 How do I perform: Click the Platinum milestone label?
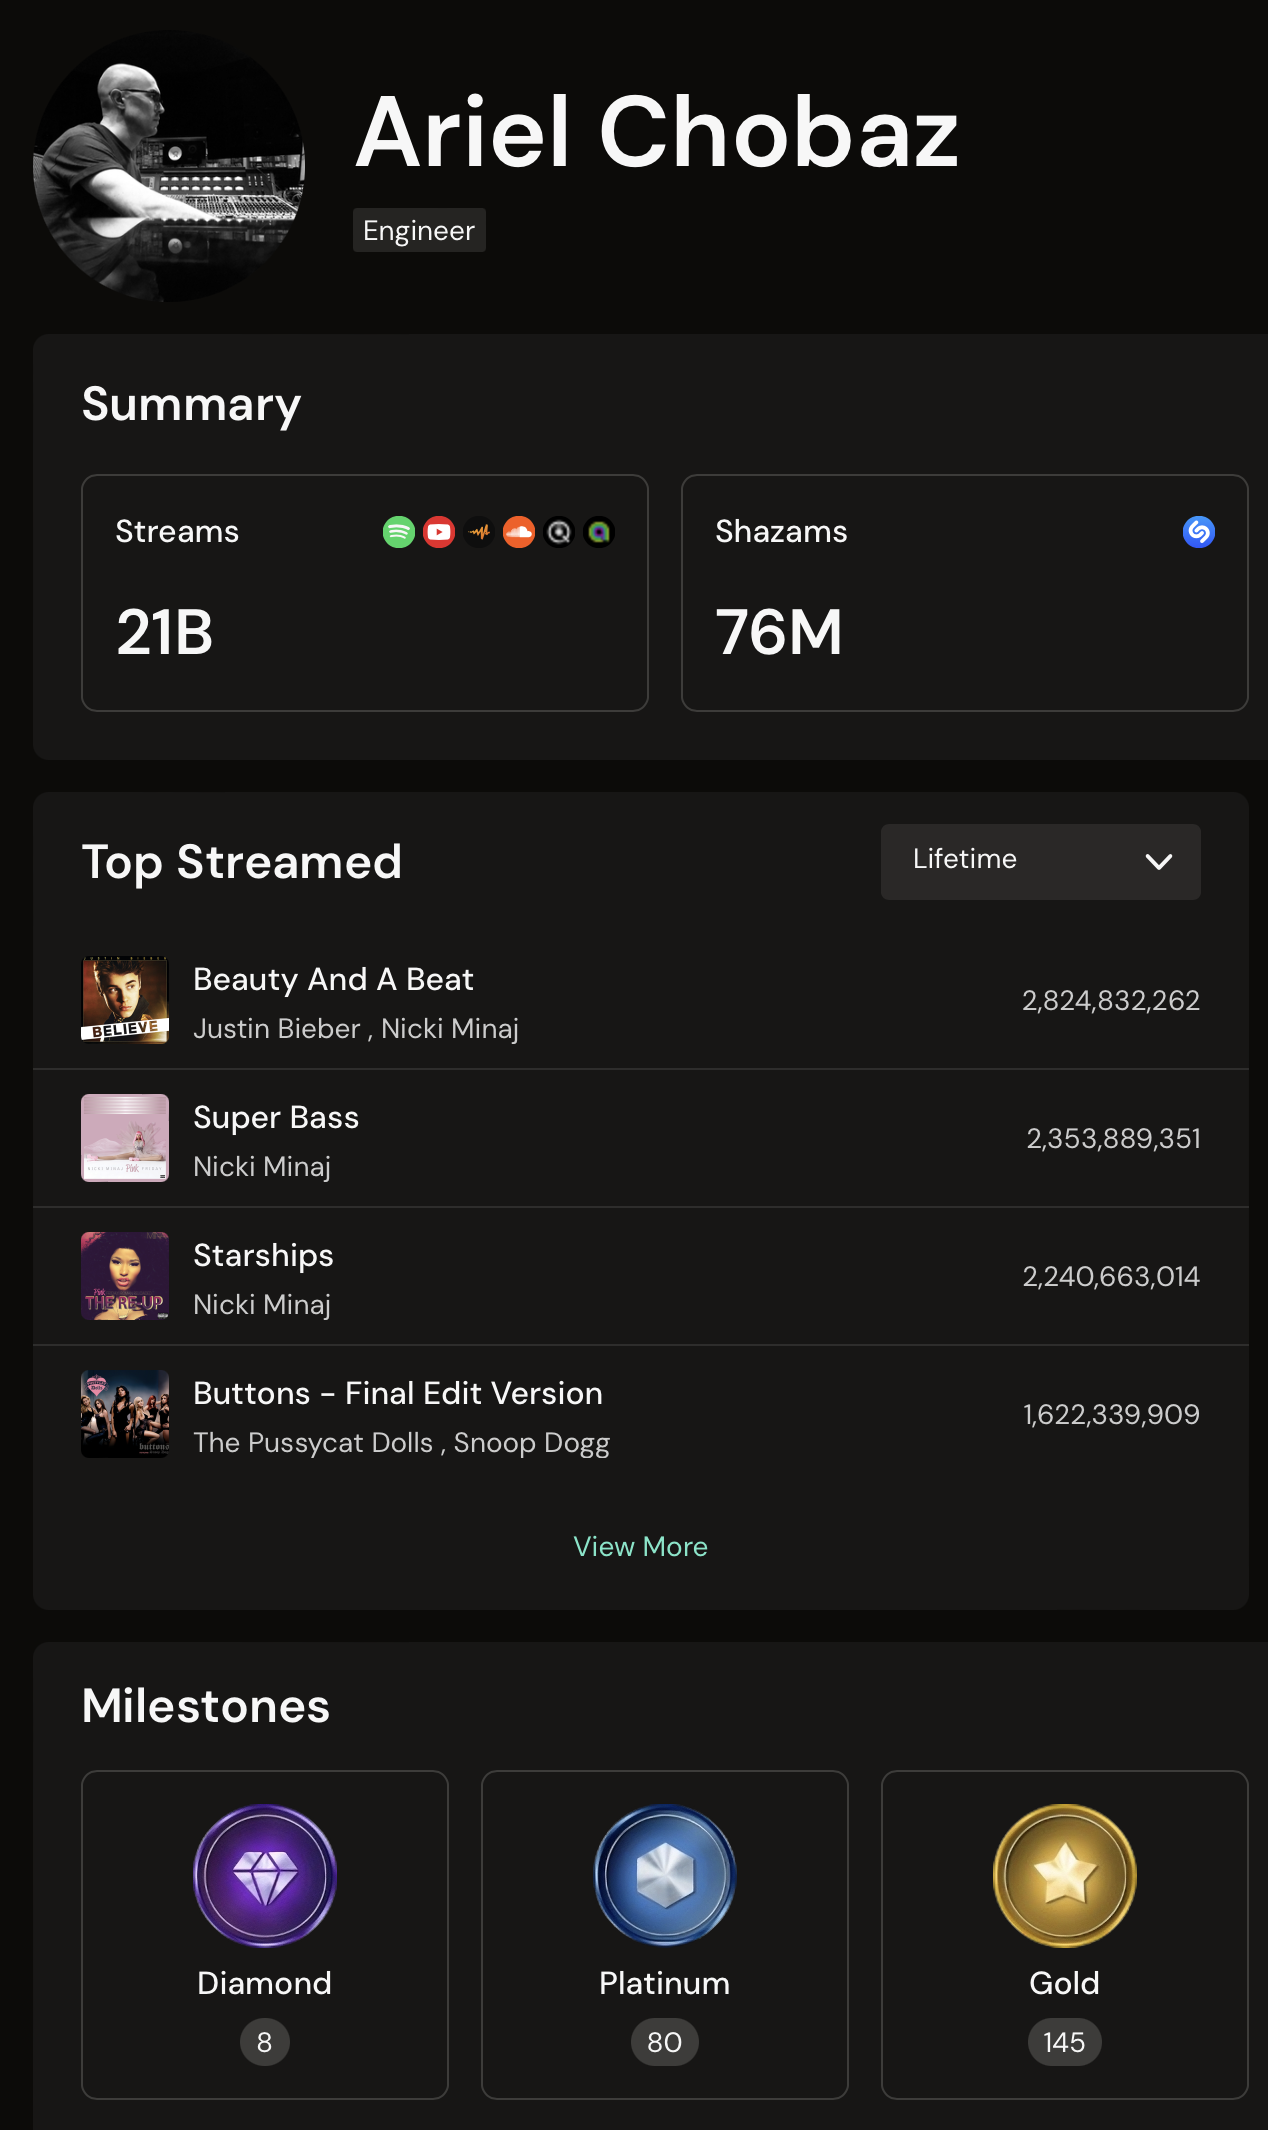[x=665, y=1983]
